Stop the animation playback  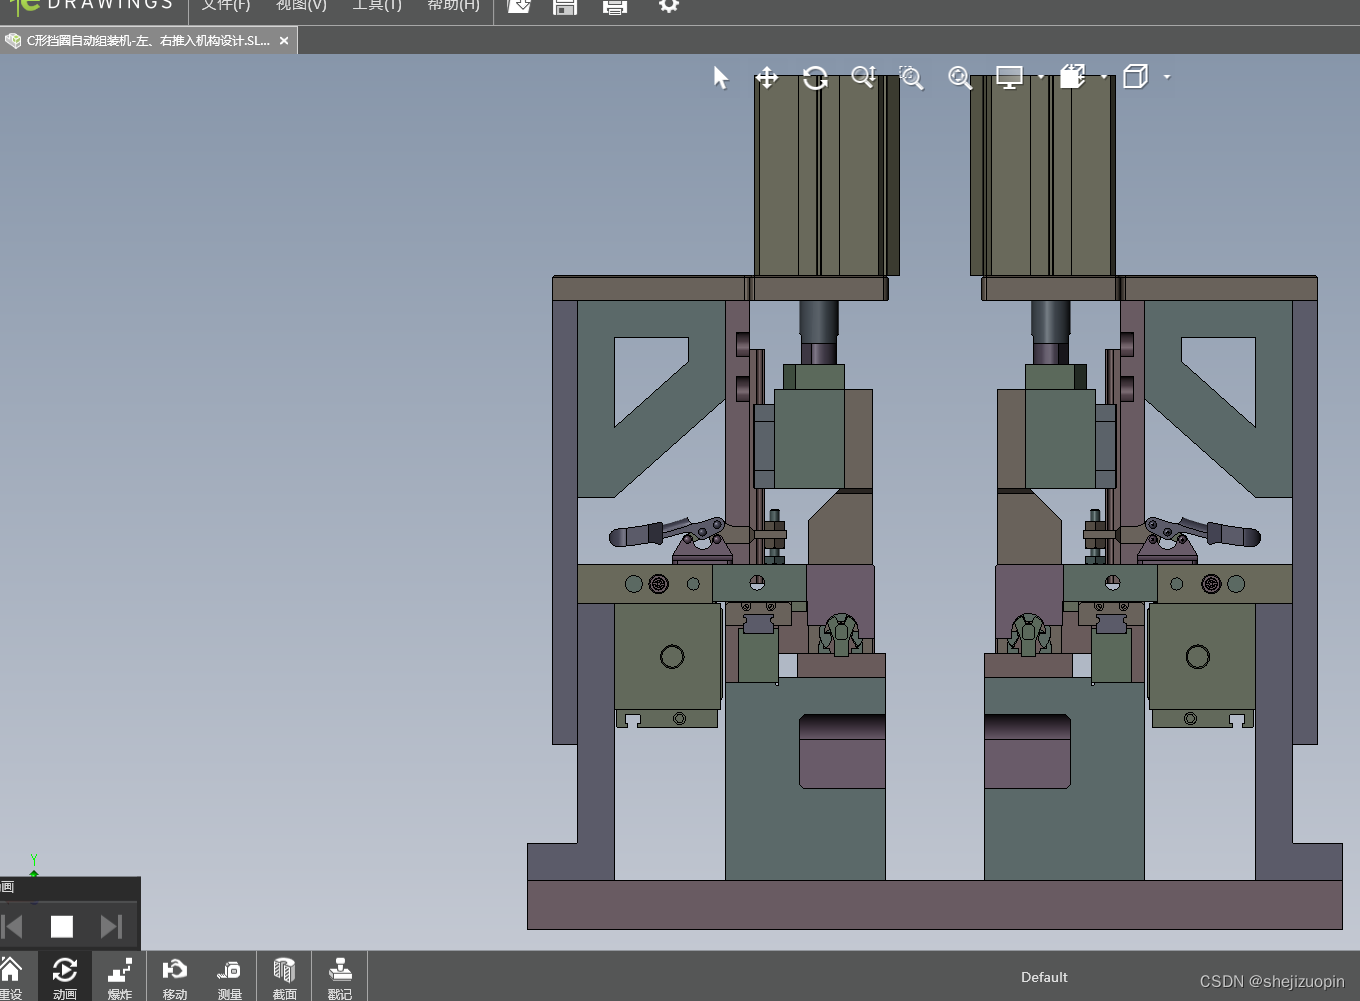point(62,927)
